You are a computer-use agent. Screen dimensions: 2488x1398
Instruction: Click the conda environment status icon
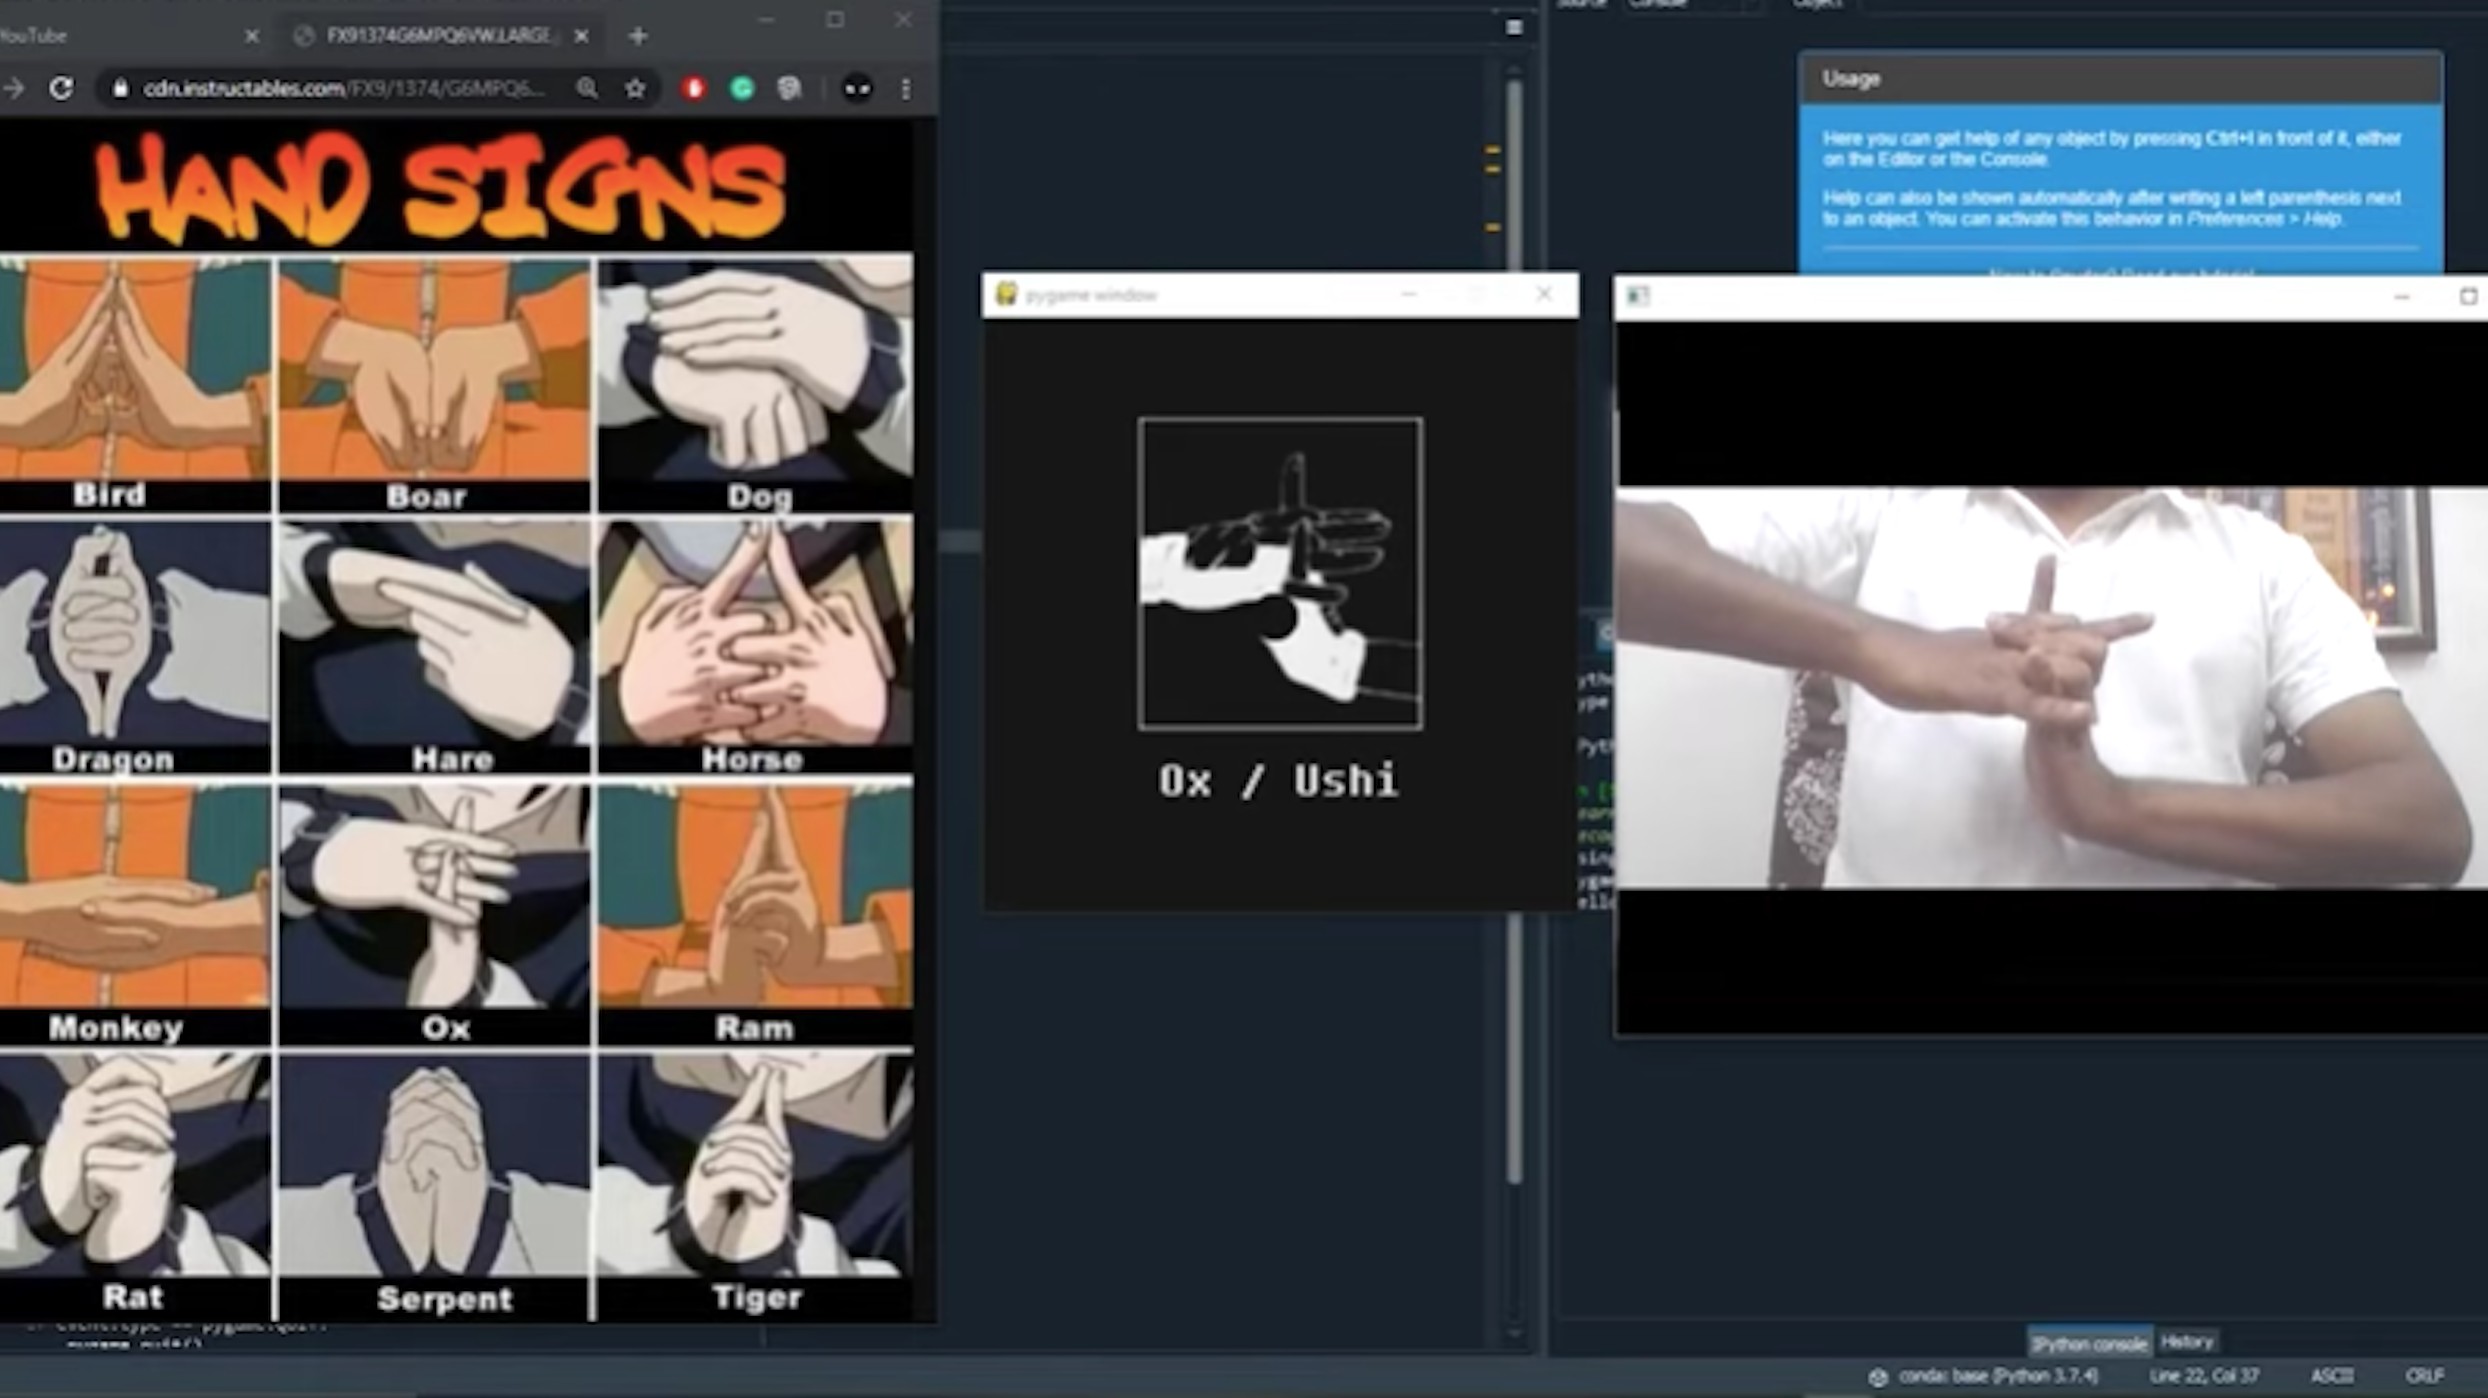pos(1878,1377)
